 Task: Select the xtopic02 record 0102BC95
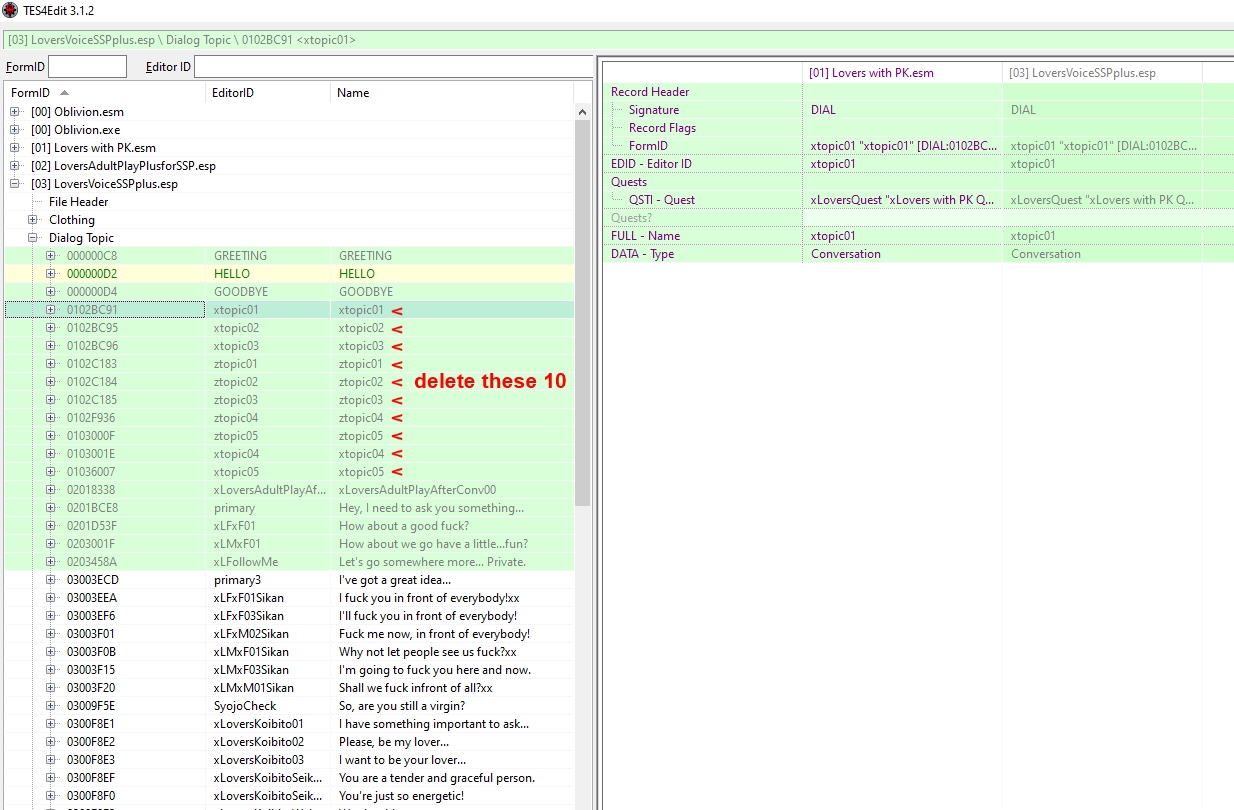(289, 328)
